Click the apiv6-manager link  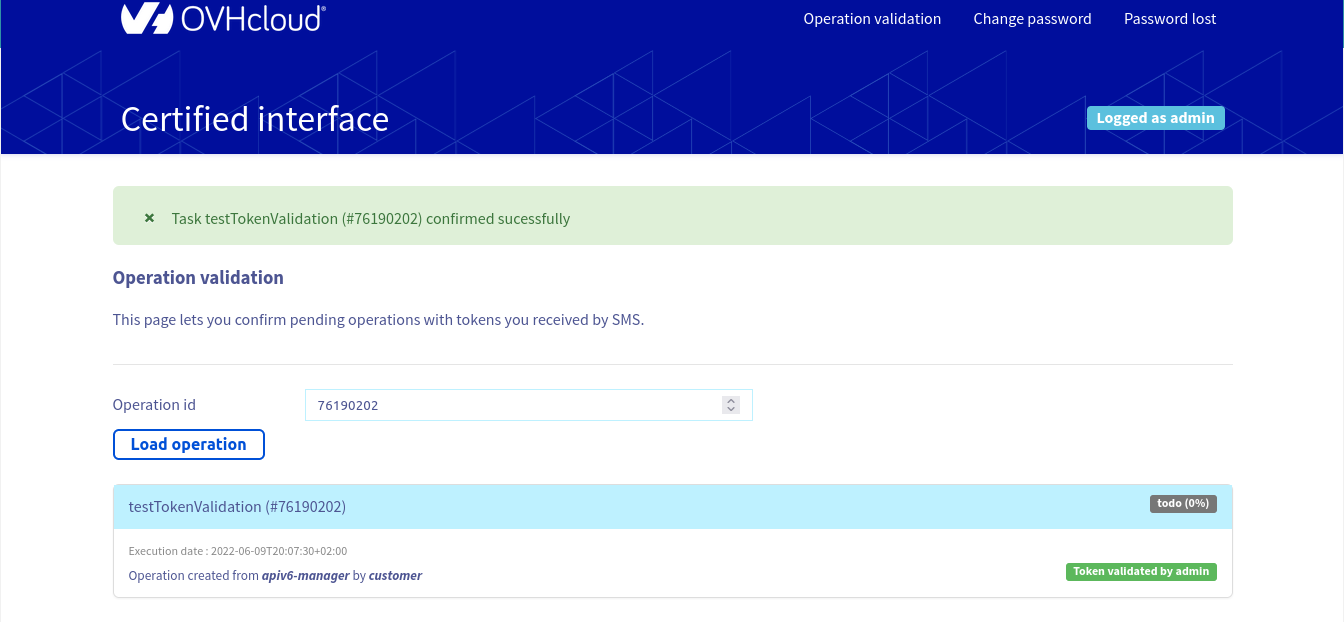tap(306, 575)
